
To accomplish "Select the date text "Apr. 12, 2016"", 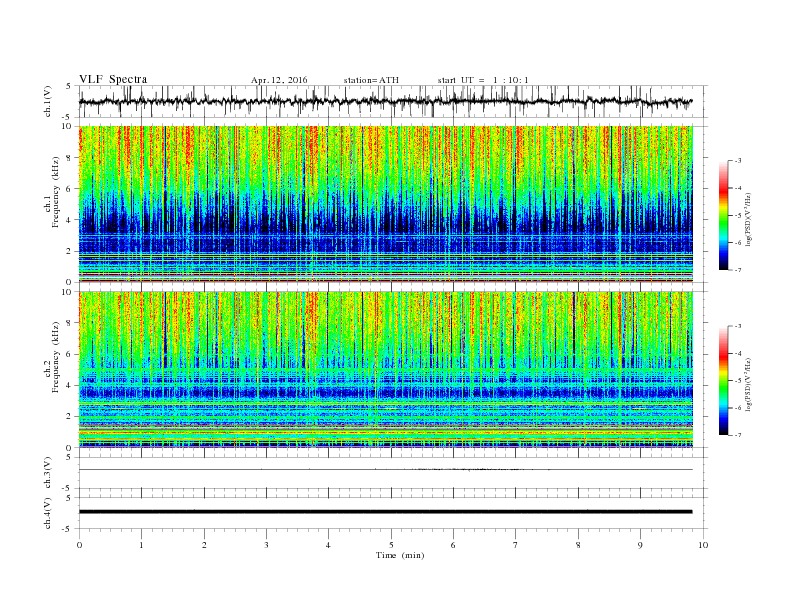I will [x=279, y=80].
